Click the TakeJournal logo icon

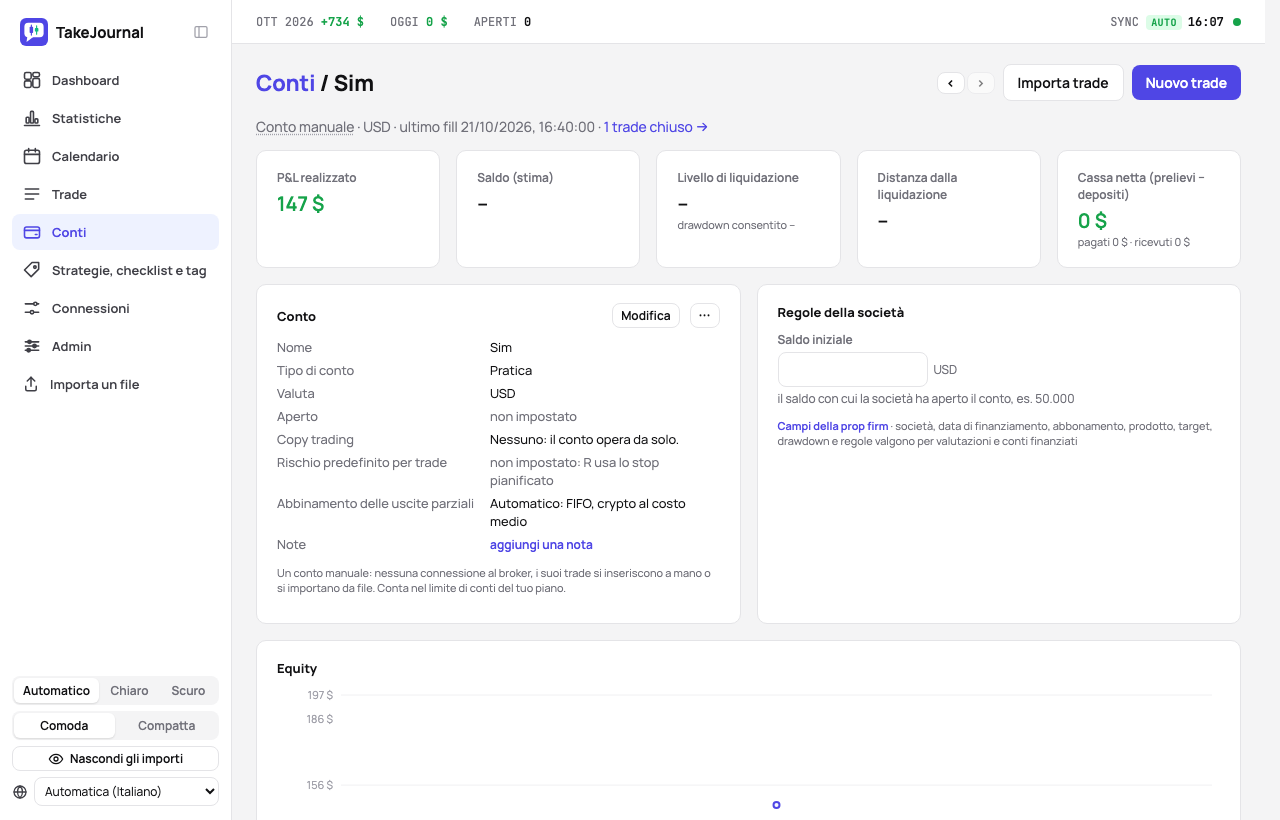[x=34, y=32]
